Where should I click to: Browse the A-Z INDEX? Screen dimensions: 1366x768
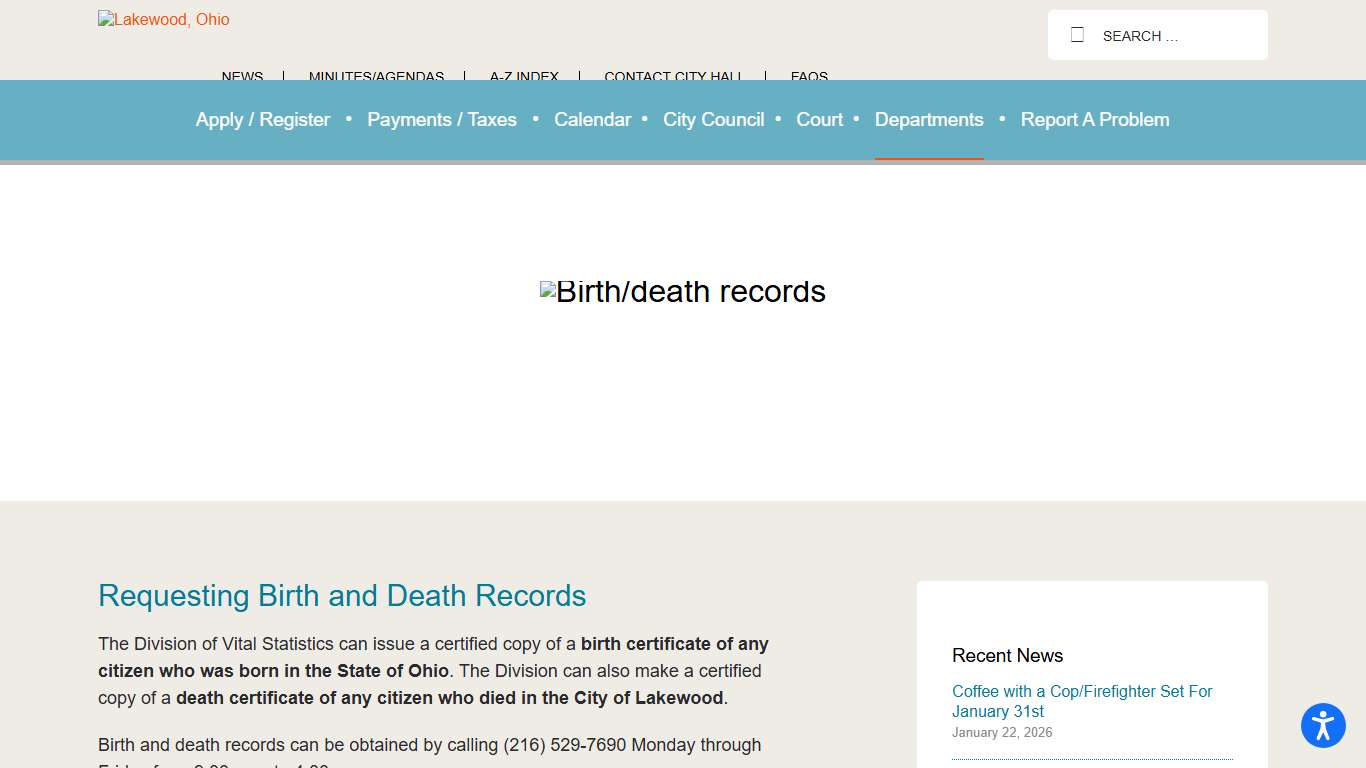523,77
